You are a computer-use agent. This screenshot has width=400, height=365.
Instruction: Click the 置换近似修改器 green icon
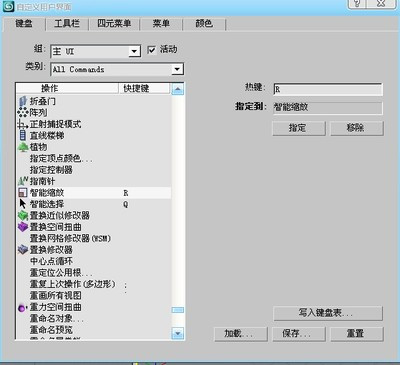coord(23,215)
